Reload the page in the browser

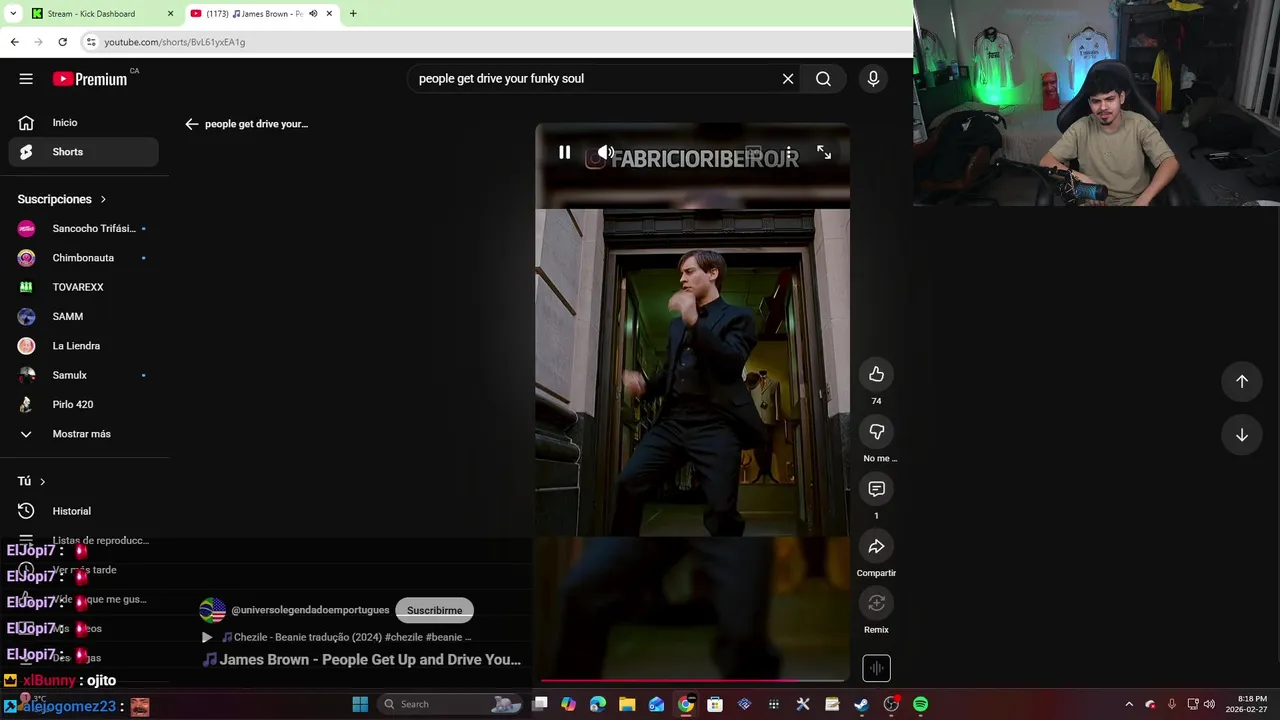click(62, 42)
